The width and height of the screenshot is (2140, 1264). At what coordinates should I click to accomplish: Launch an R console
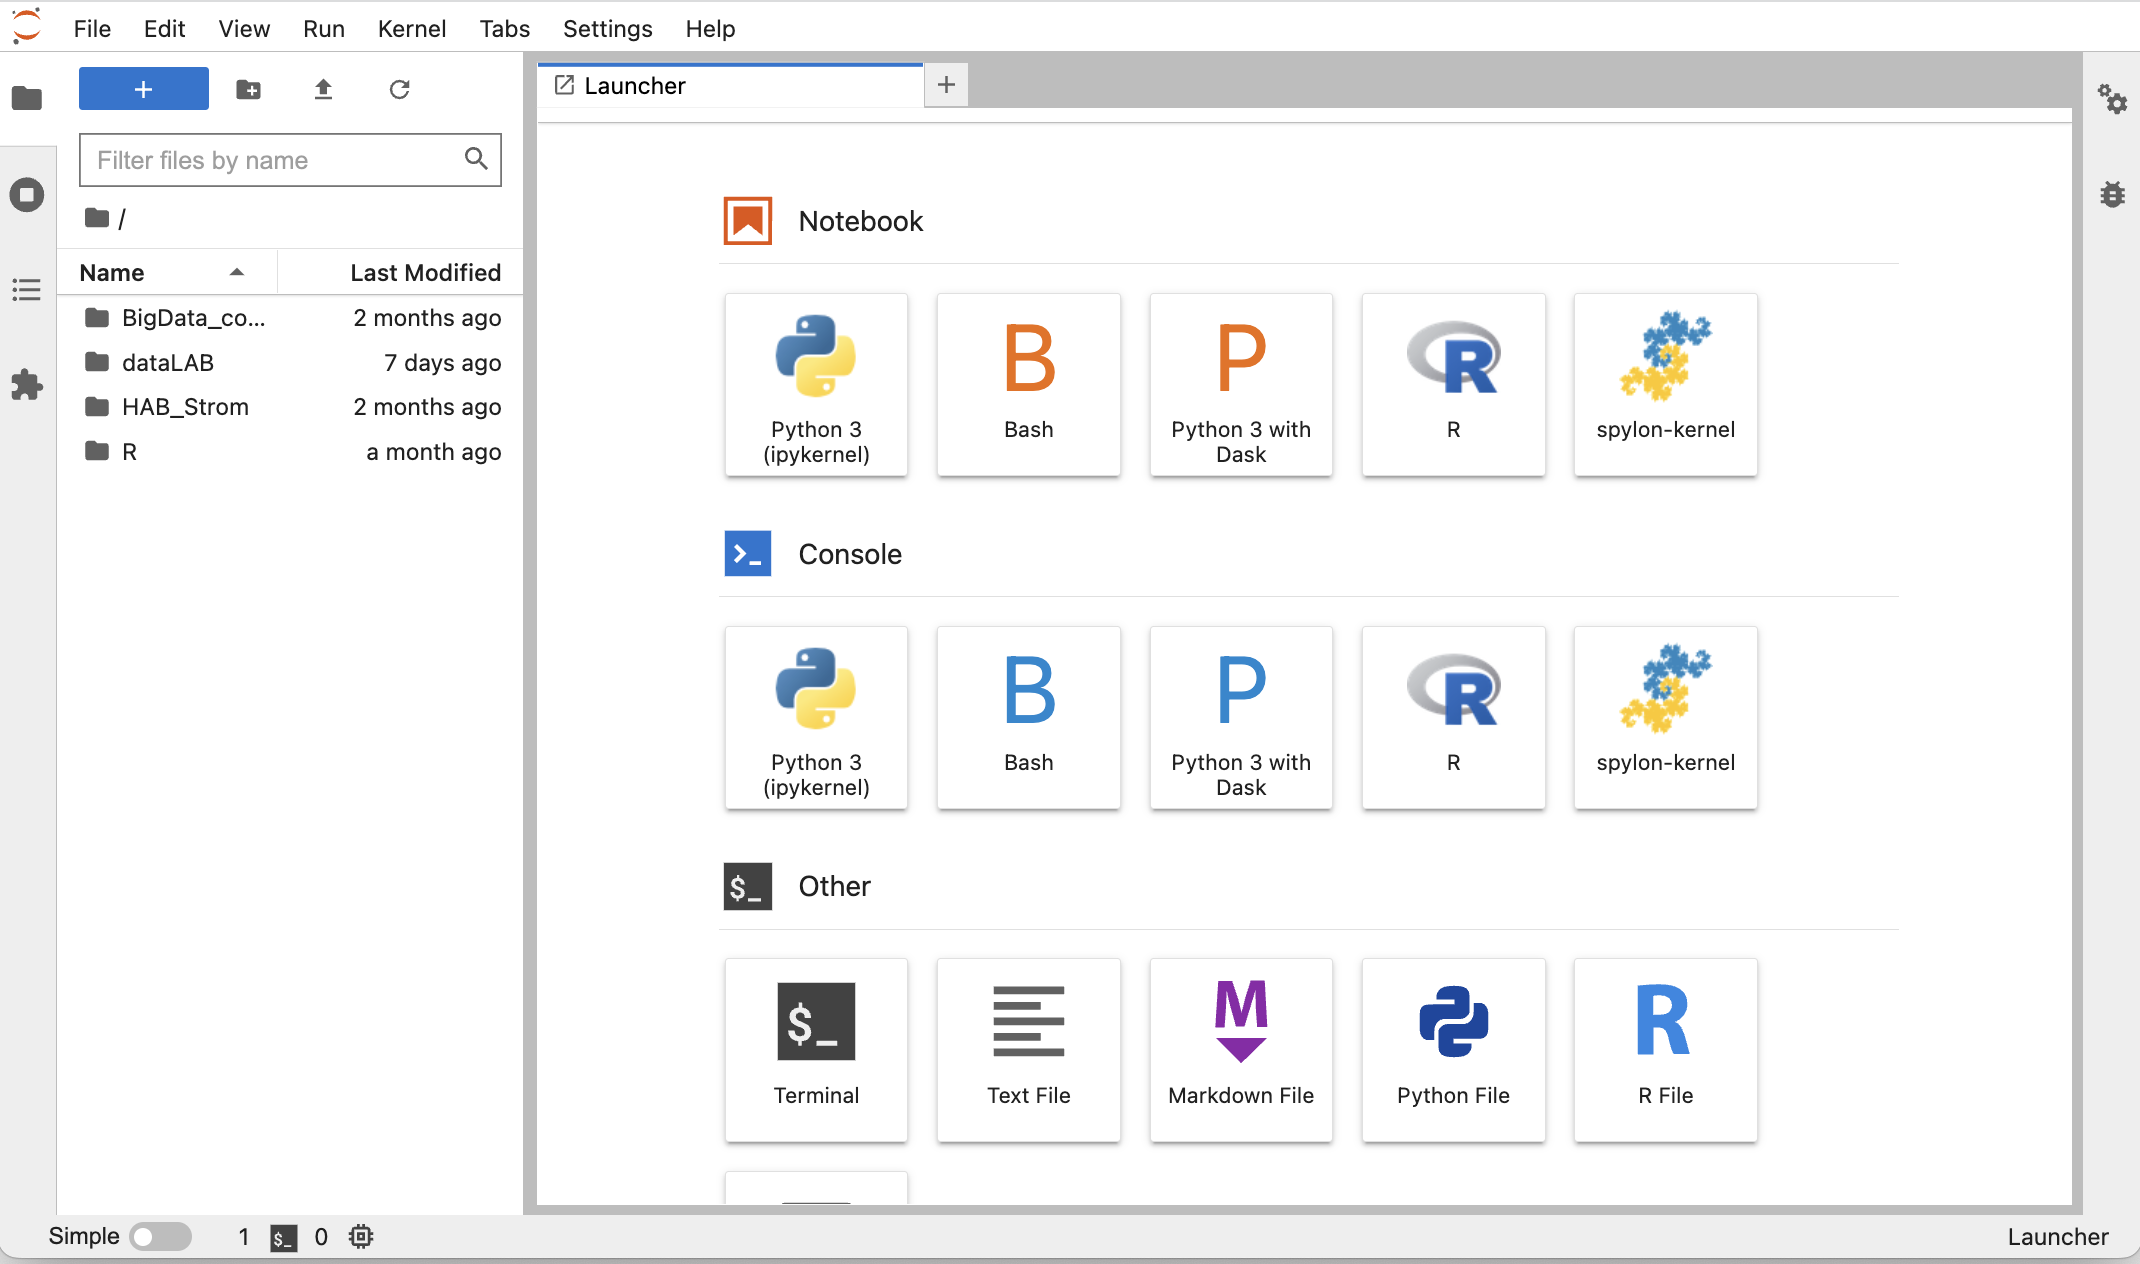[x=1454, y=717]
